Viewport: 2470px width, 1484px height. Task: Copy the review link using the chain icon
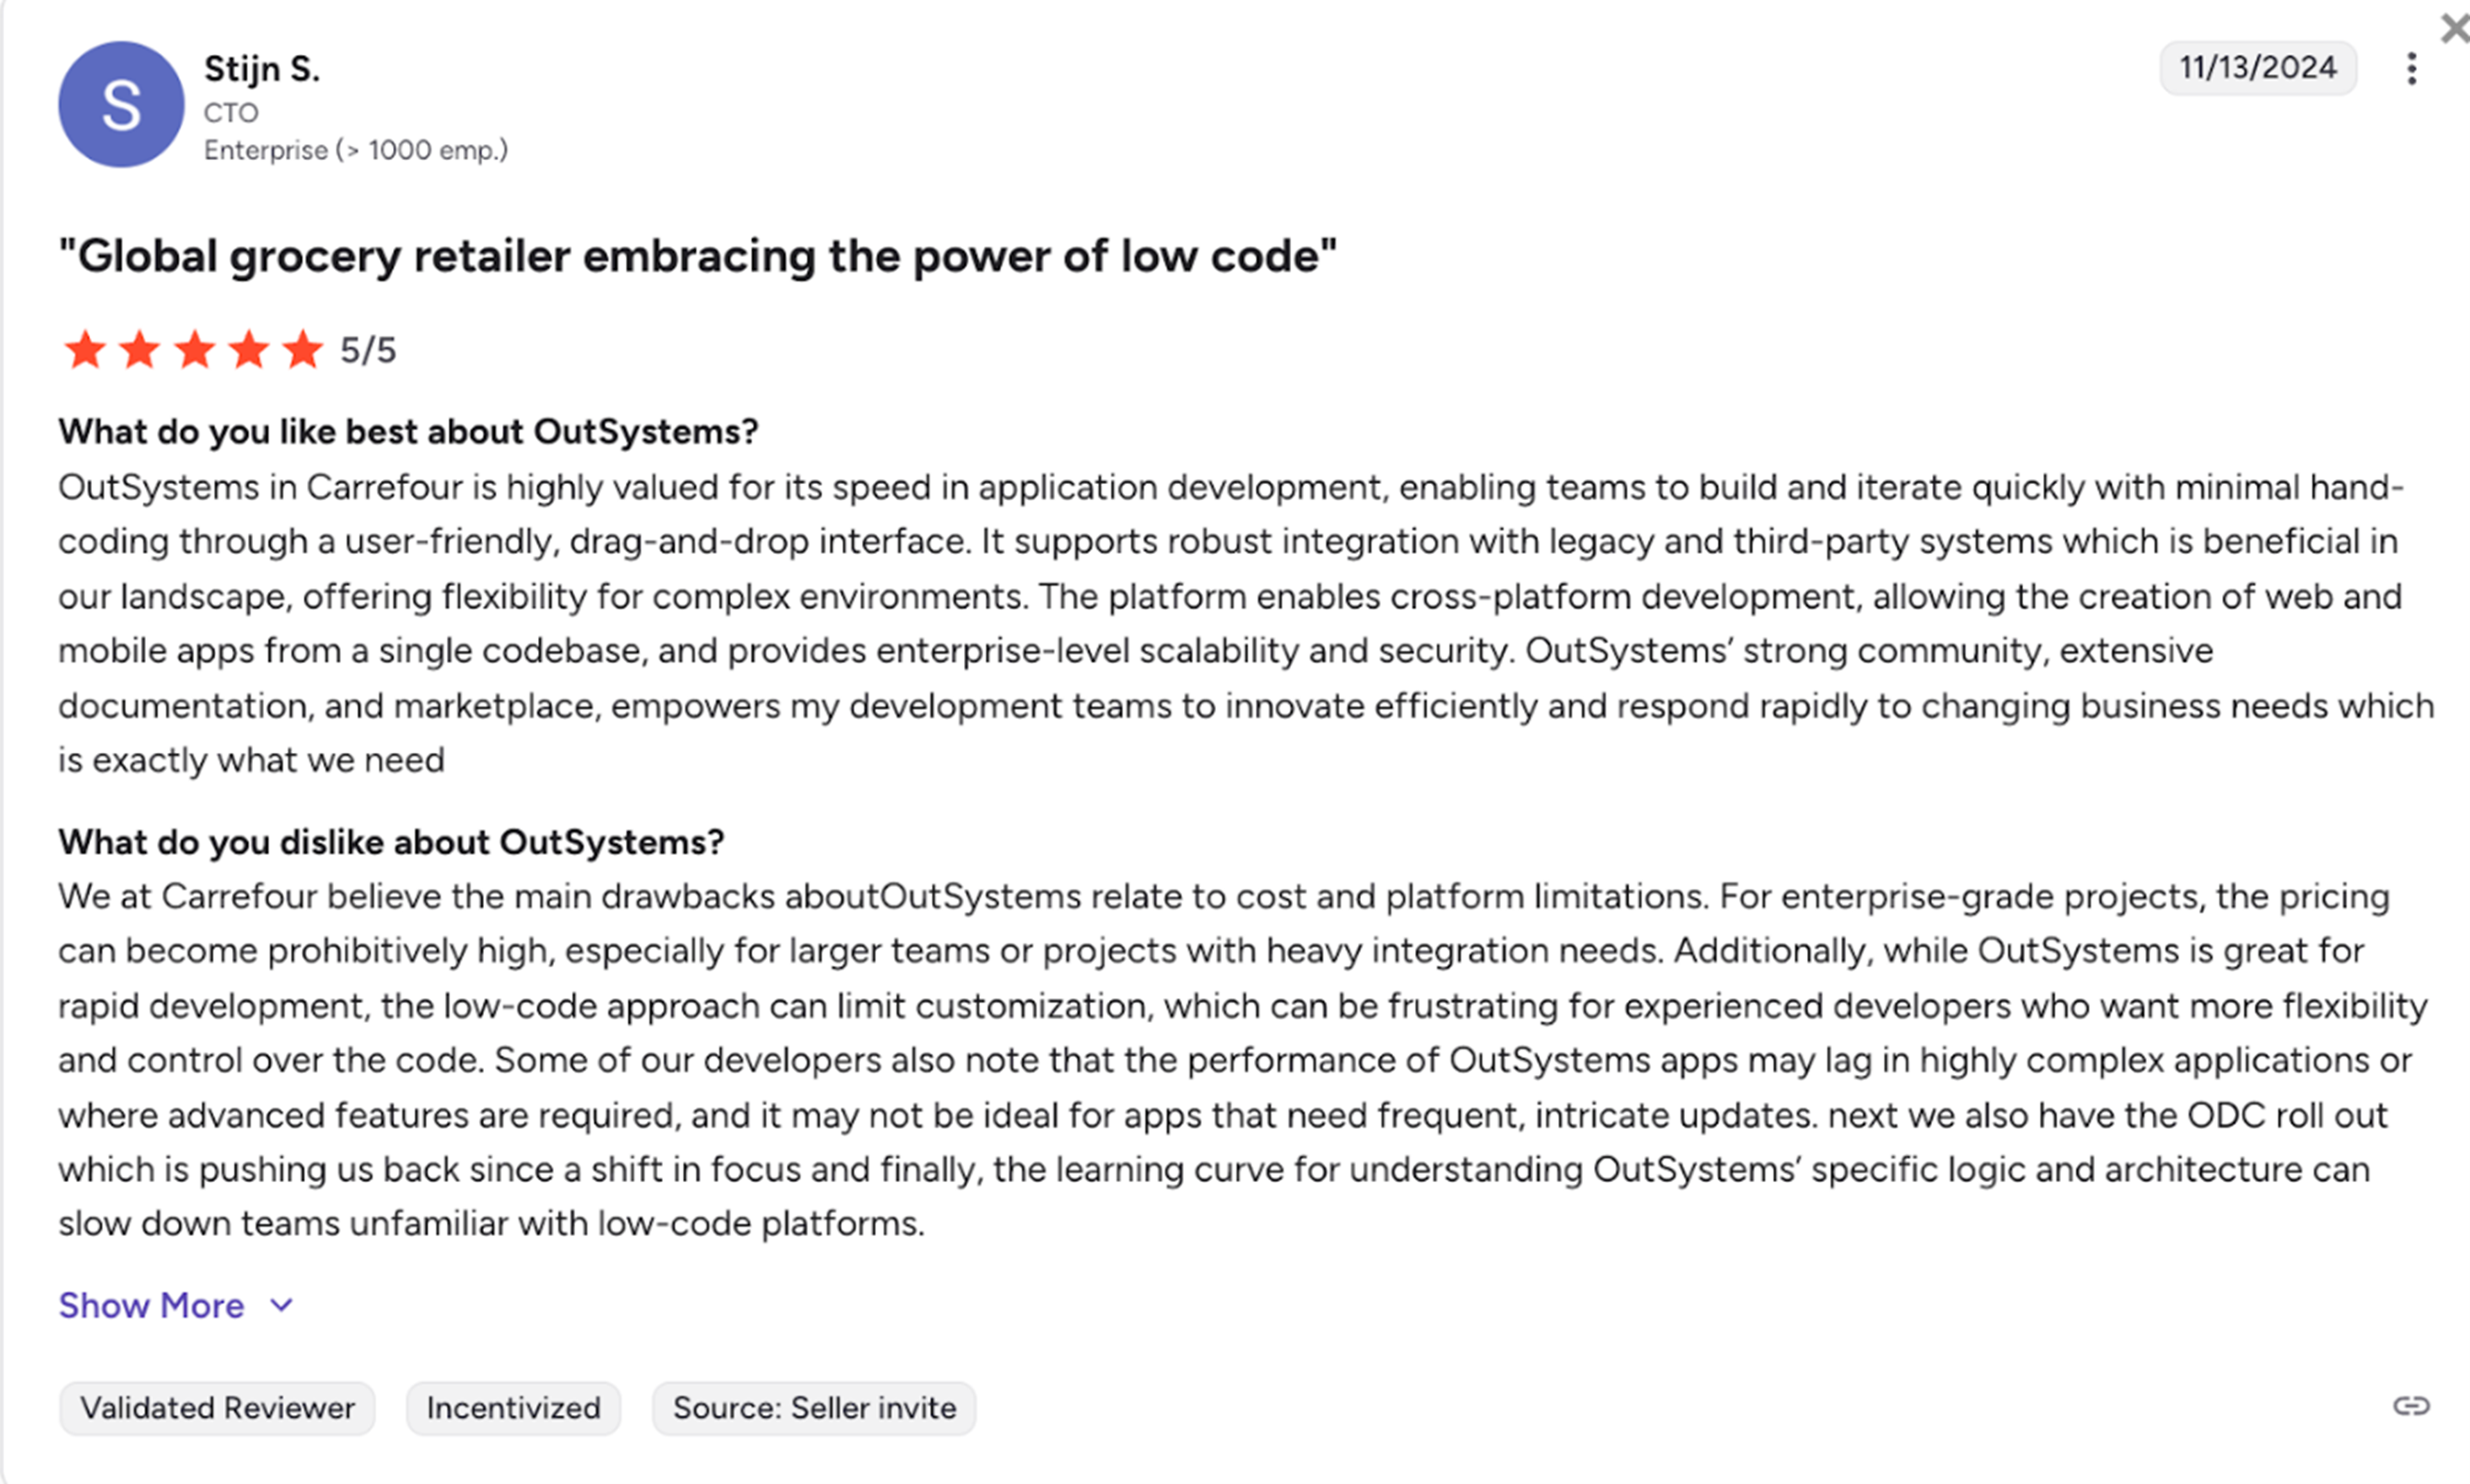pos(2413,1407)
